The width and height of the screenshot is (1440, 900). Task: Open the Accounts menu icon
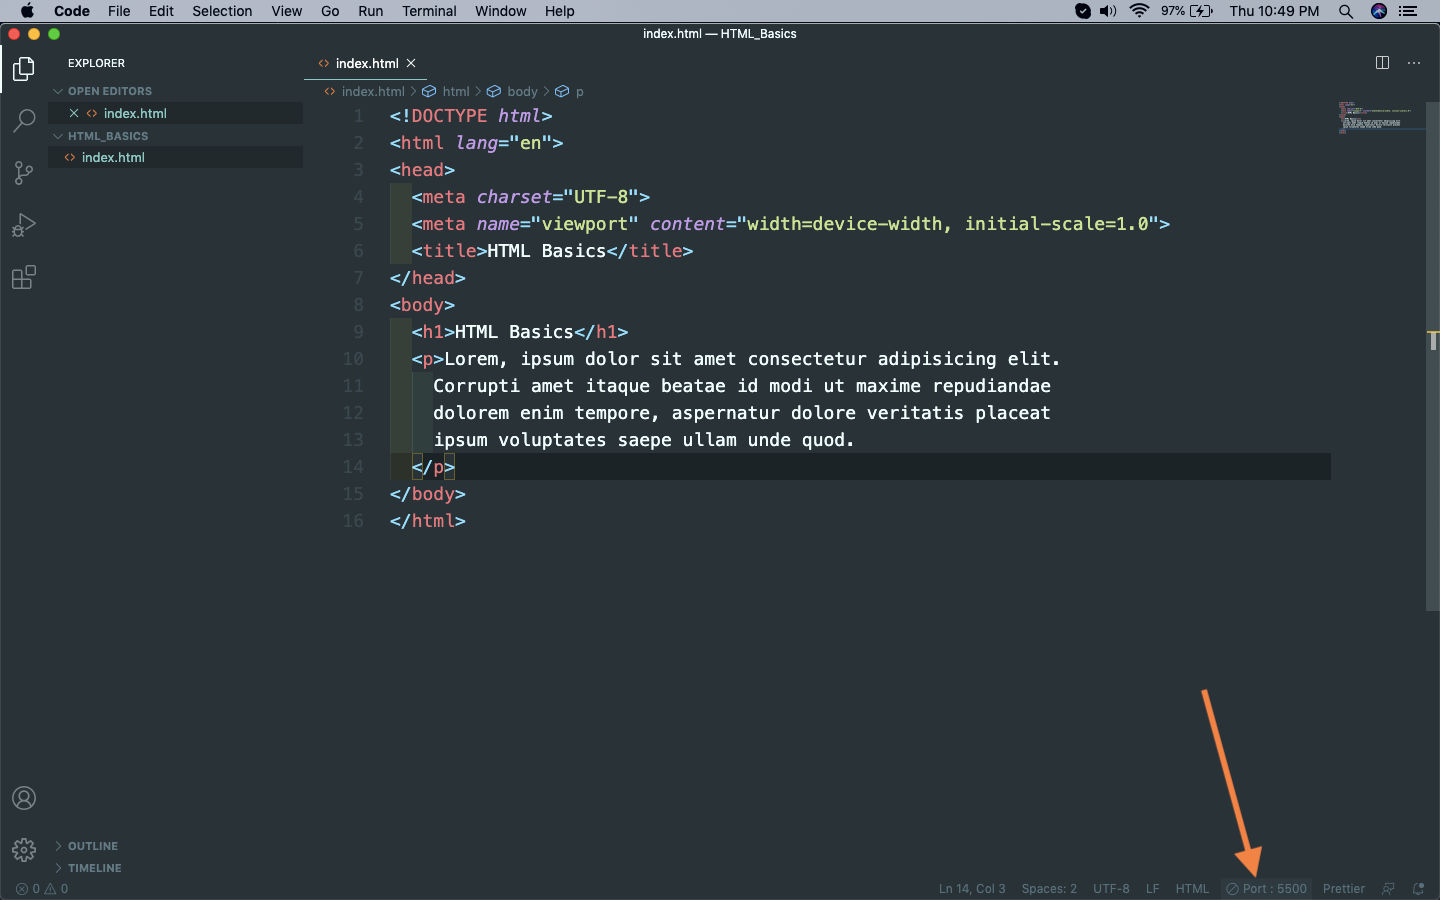[x=24, y=798]
